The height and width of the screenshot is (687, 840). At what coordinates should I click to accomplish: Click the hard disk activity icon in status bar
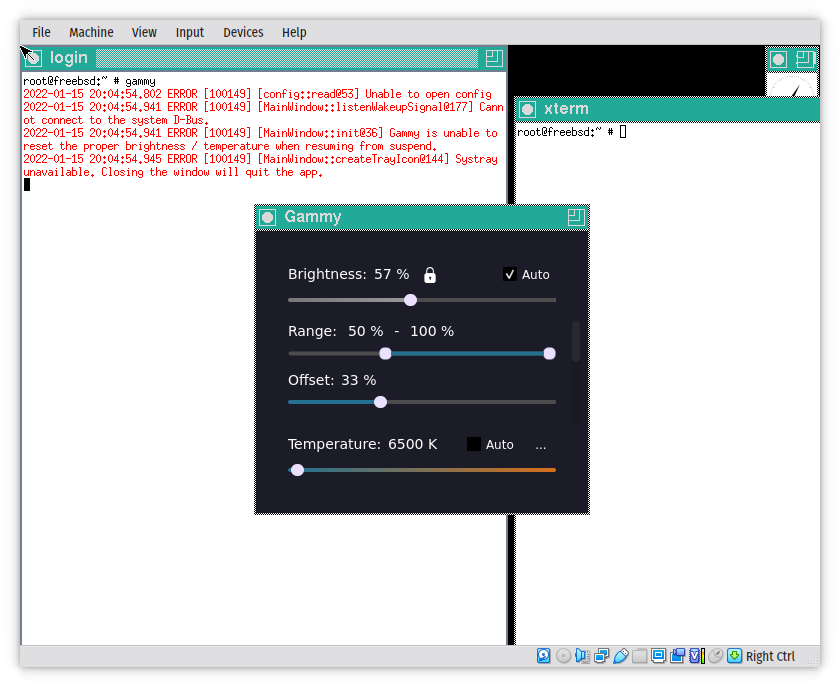point(543,656)
